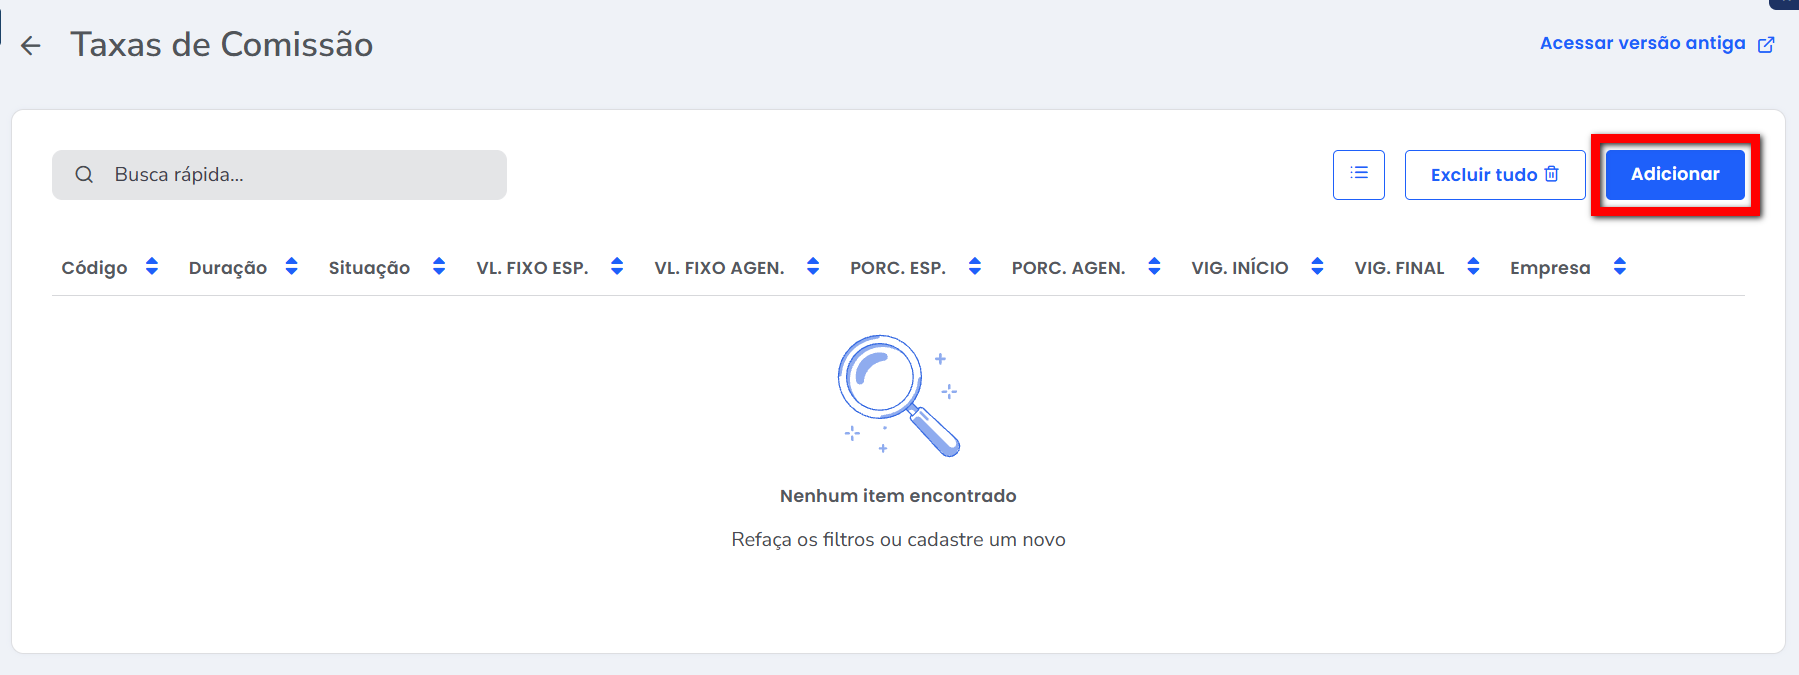Sort by VL. FIXO AGEN. arrows
1799x675 pixels.
(x=813, y=266)
